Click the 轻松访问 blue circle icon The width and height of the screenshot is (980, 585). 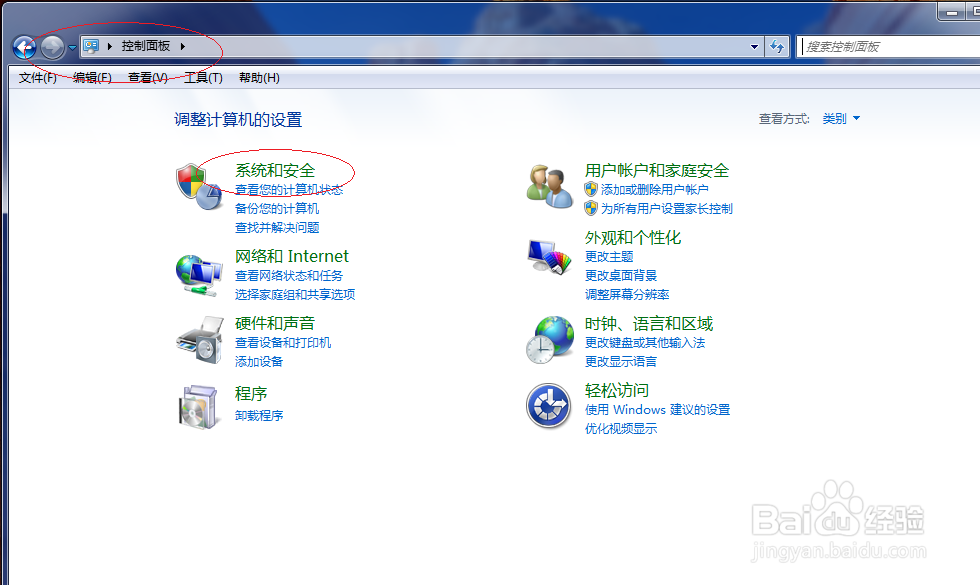[x=548, y=406]
